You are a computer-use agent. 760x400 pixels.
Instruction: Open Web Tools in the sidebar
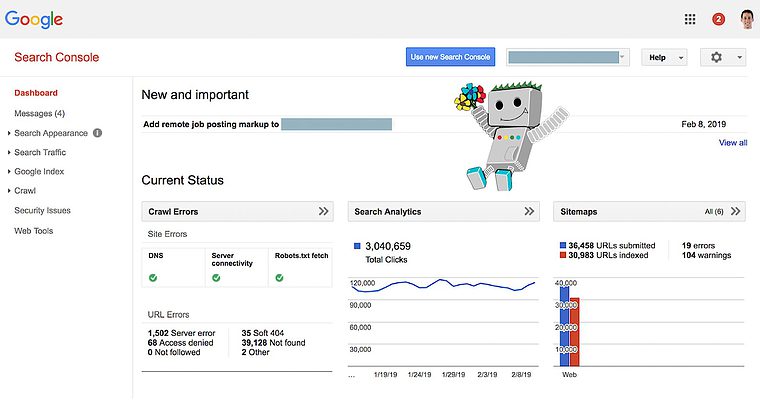[33, 231]
